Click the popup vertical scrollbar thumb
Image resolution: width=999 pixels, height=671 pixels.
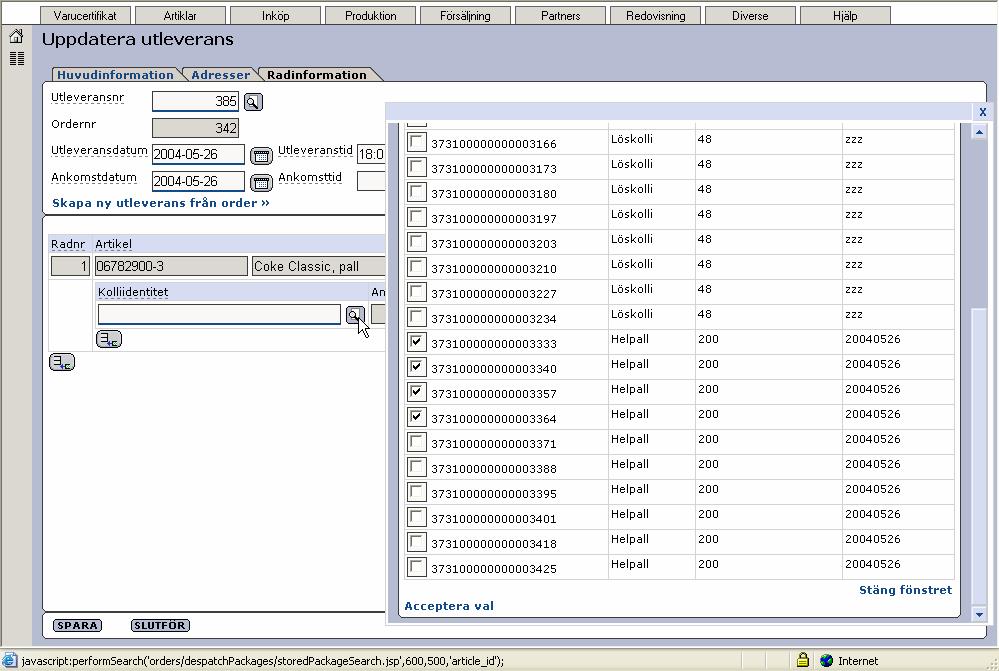pyautogui.click(x=979, y=456)
